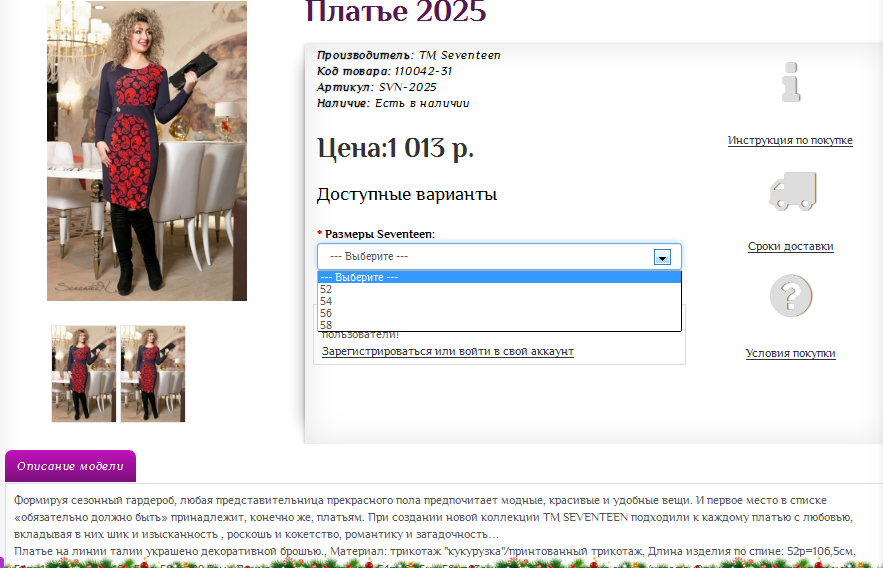Select the '--- Выберите ---' option in list
This screenshot has height=568, width=883.
[x=499, y=277]
